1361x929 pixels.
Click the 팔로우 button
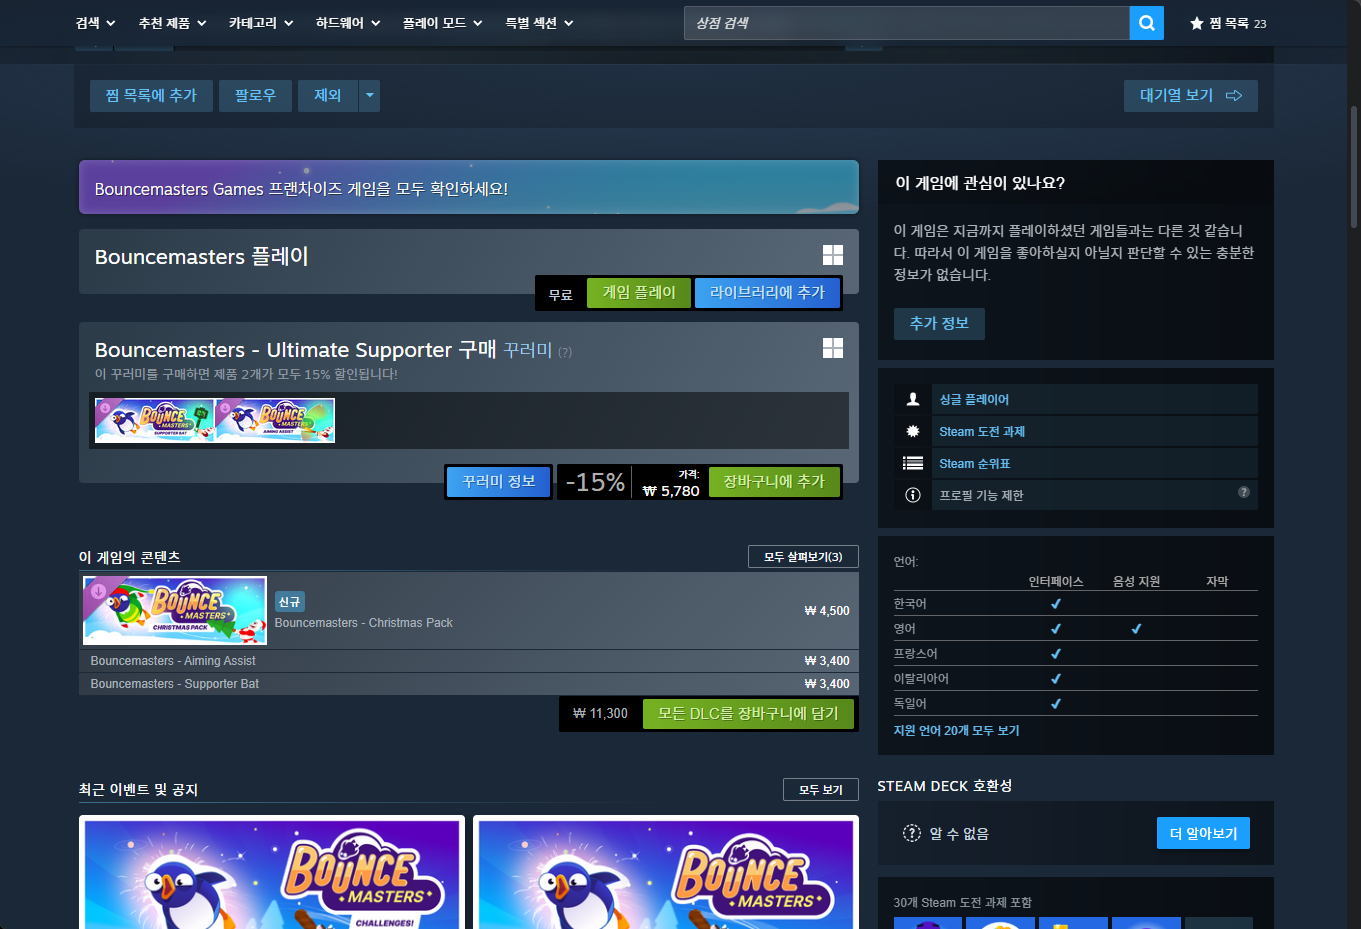click(x=255, y=95)
